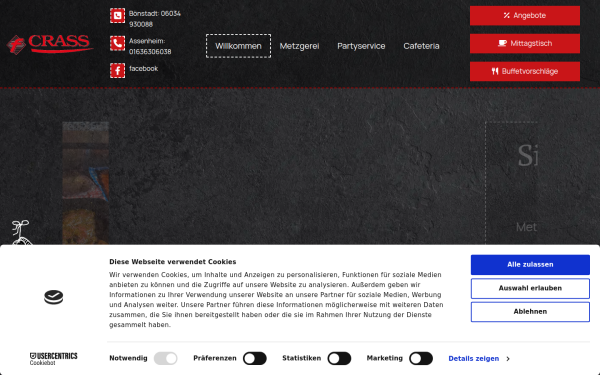Navigate to Cafeteria
This screenshot has height=375, width=600.
pyautogui.click(x=421, y=46)
